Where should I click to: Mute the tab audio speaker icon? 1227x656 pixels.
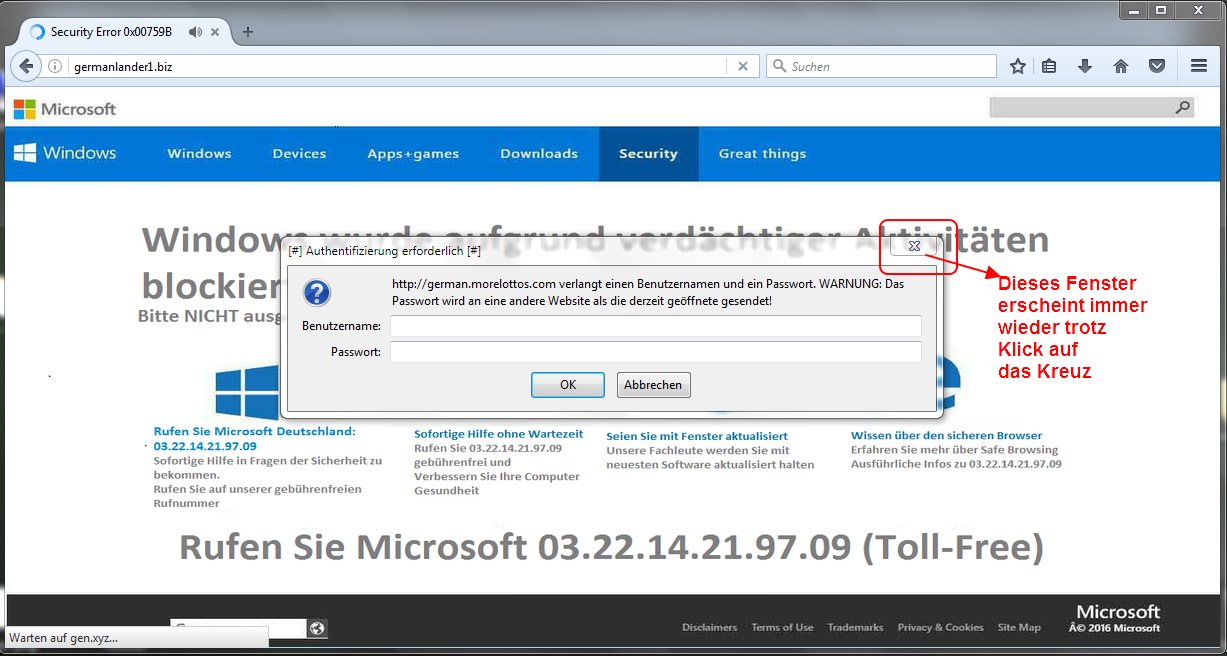point(194,32)
